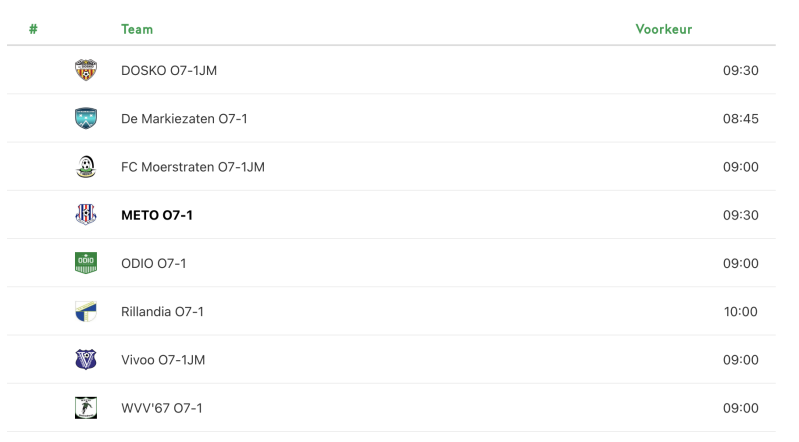Click the Rillandia shield logo

[86, 311]
